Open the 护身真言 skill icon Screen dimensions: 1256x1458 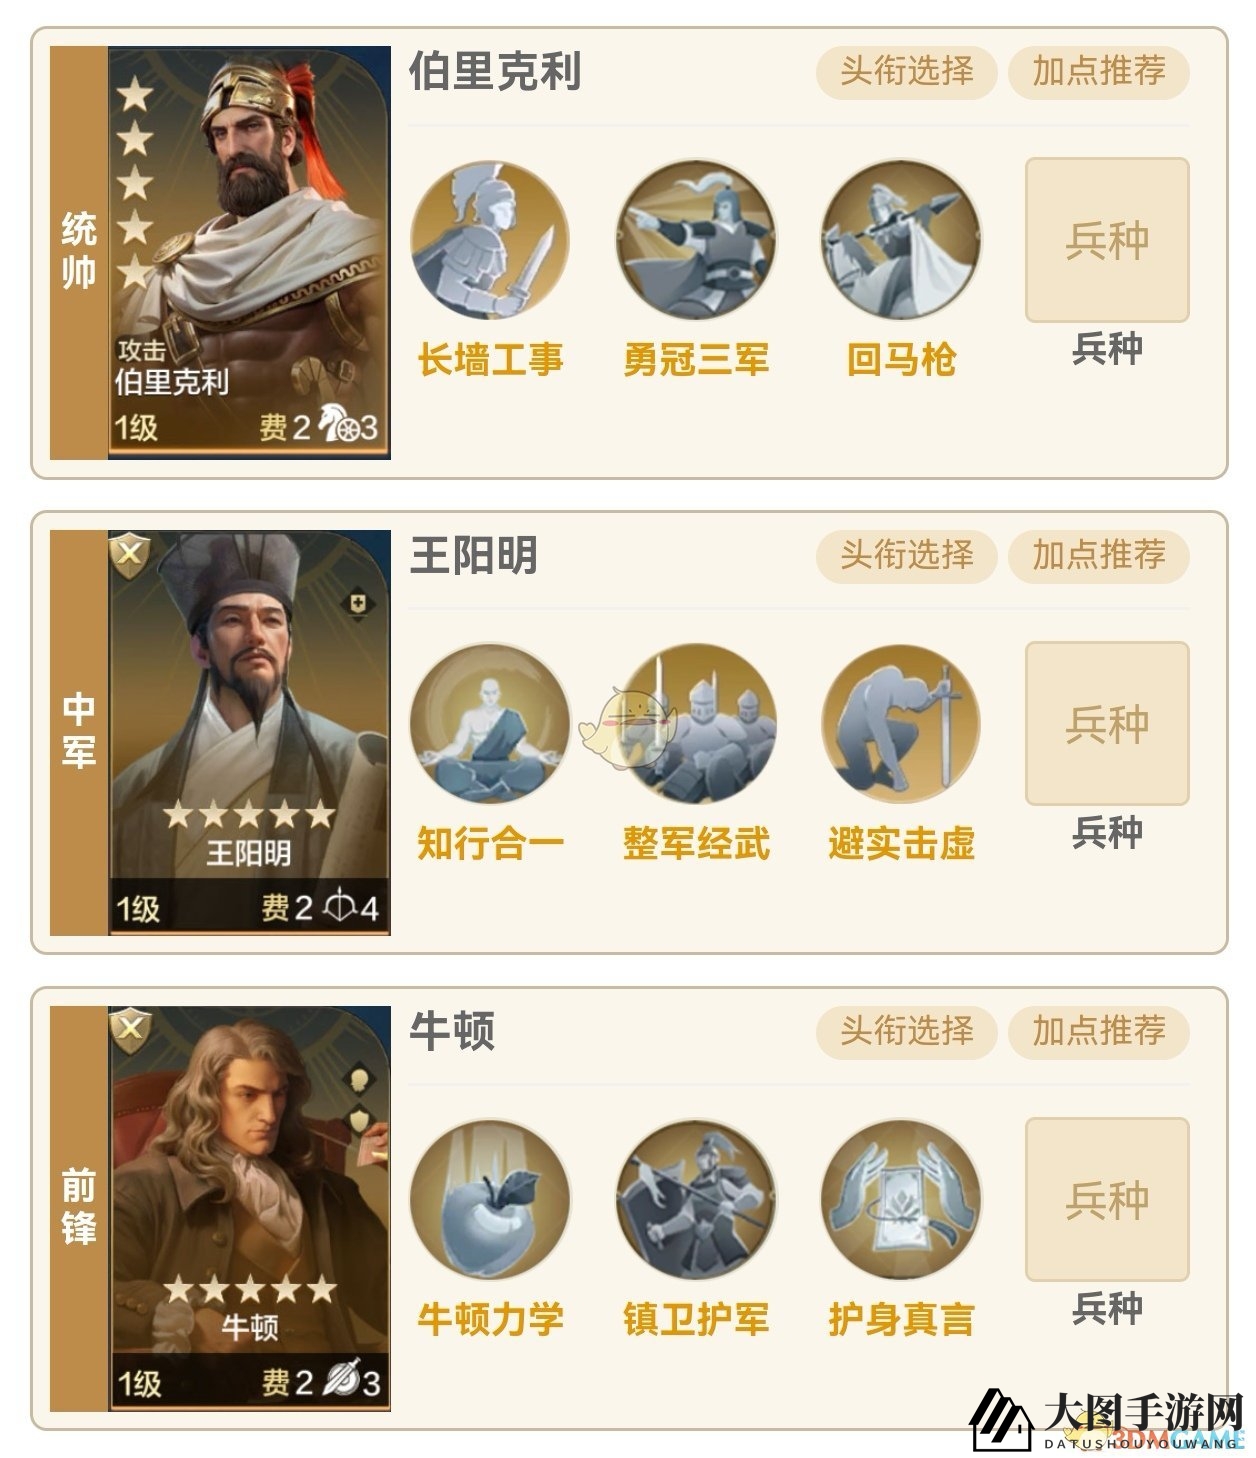click(901, 1200)
